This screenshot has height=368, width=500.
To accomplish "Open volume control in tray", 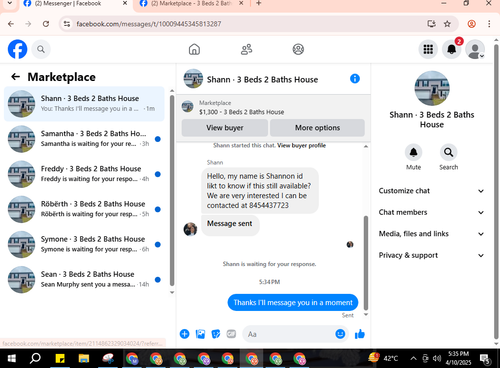I will pyautogui.click(x=437, y=359).
